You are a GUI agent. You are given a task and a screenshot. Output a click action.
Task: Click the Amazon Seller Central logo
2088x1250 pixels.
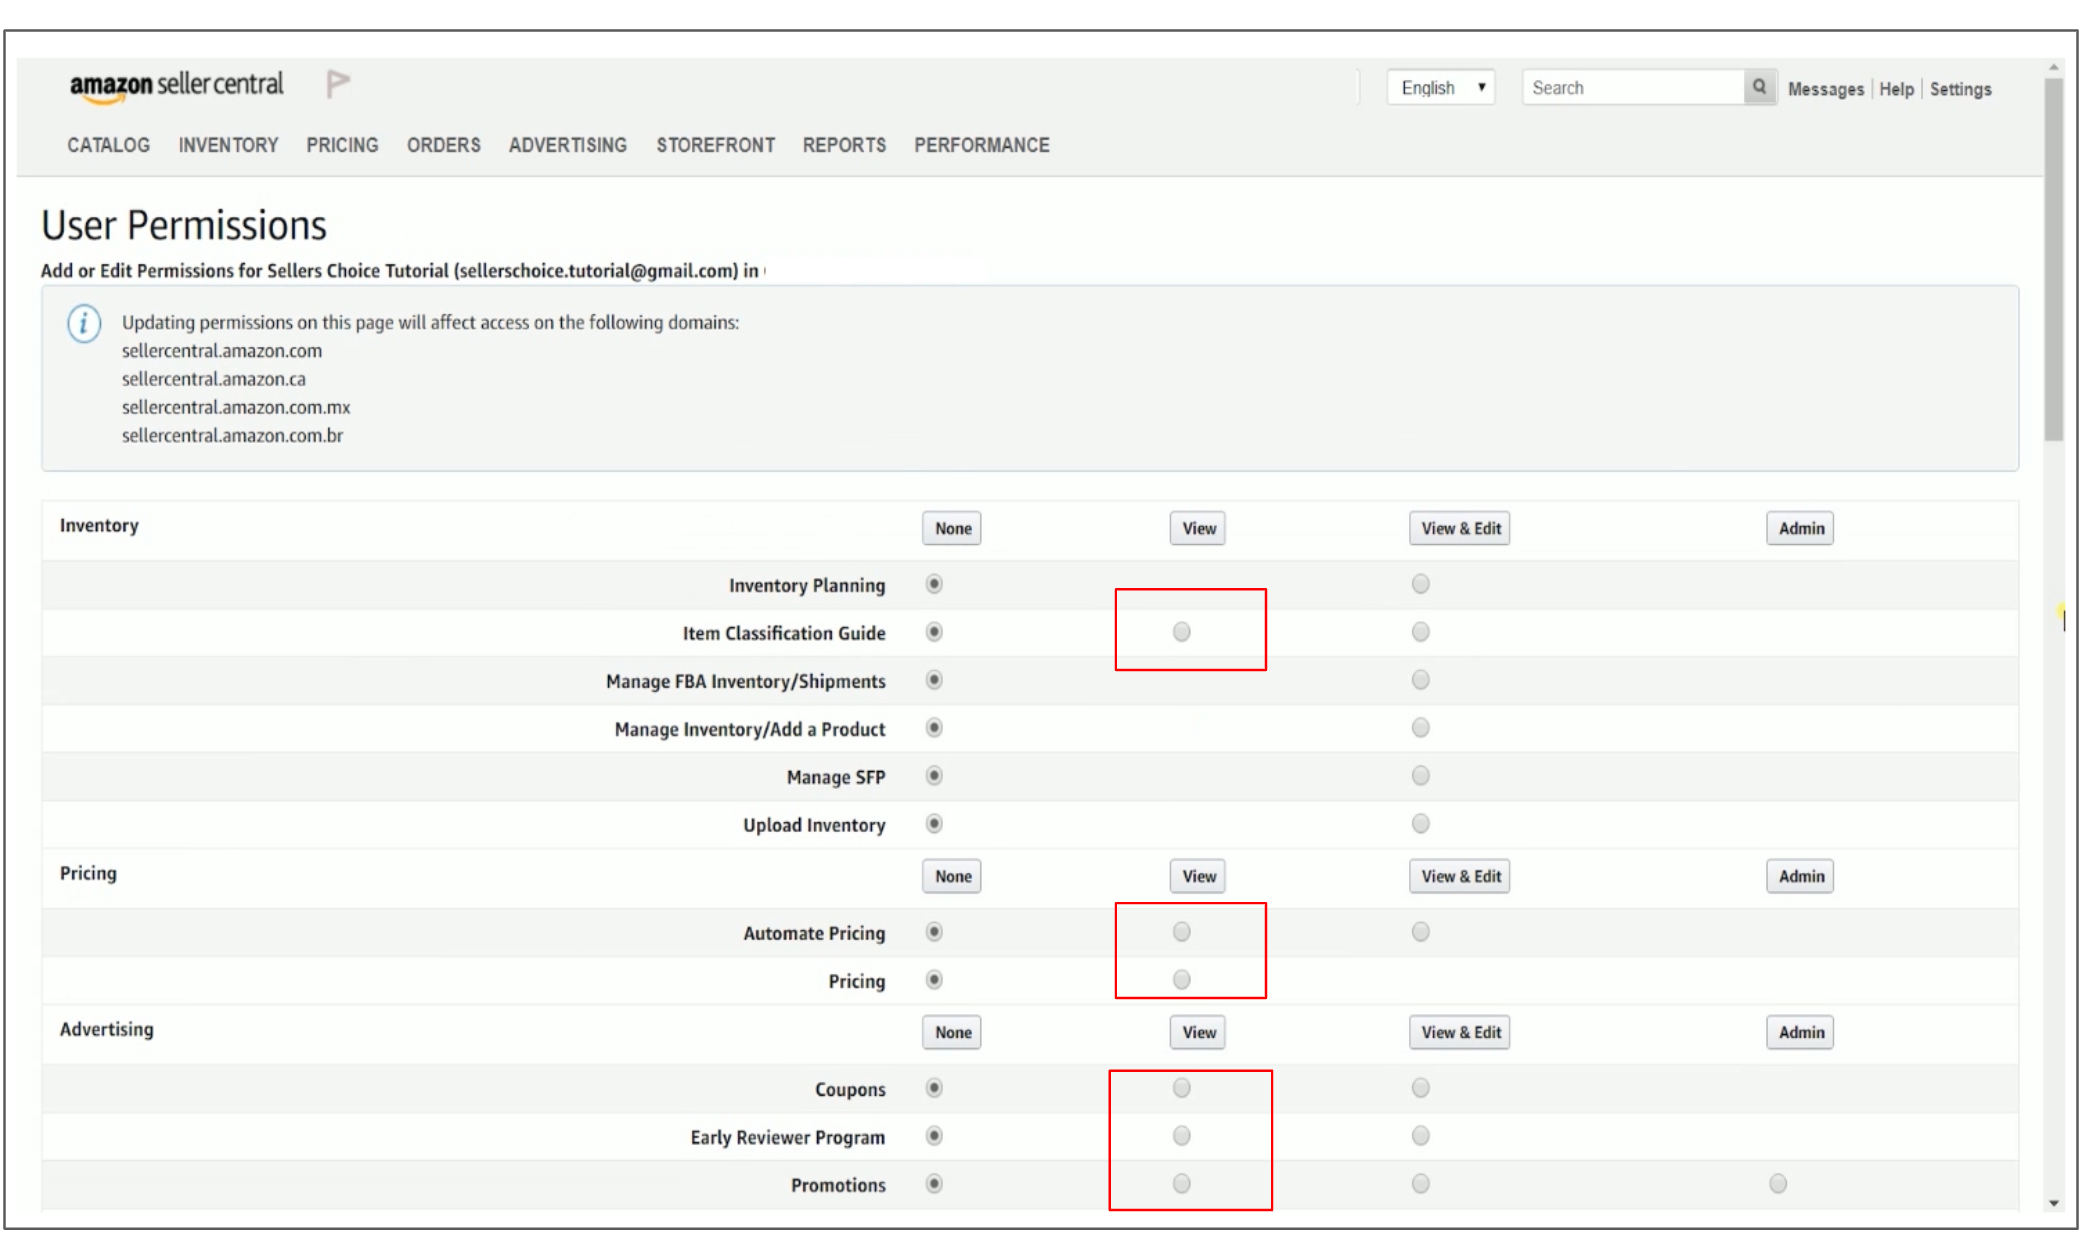pyautogui.click(x=176, y=86)
